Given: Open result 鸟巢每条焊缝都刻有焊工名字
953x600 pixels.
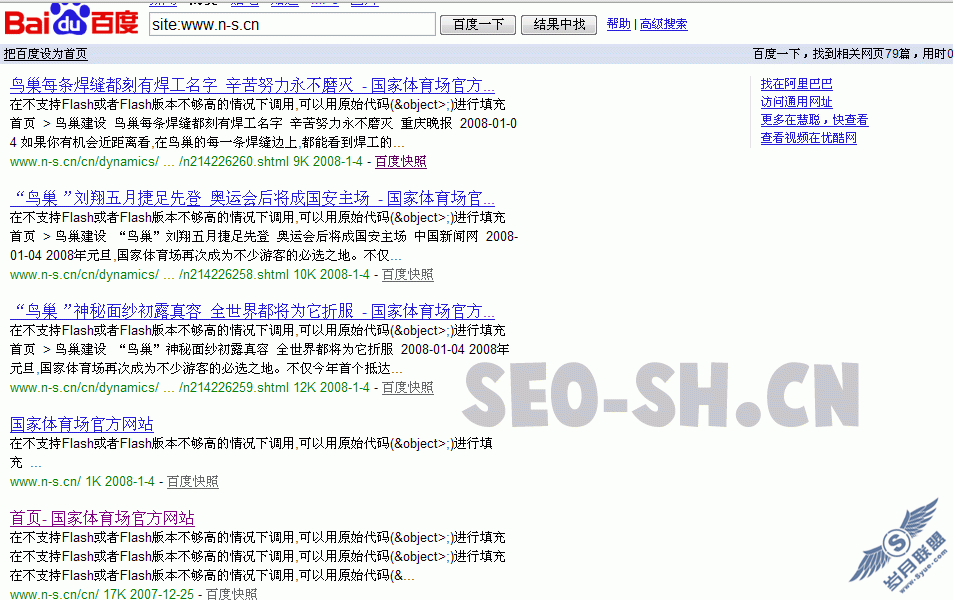Looking at the screenshot, I should tap(252, 85).
